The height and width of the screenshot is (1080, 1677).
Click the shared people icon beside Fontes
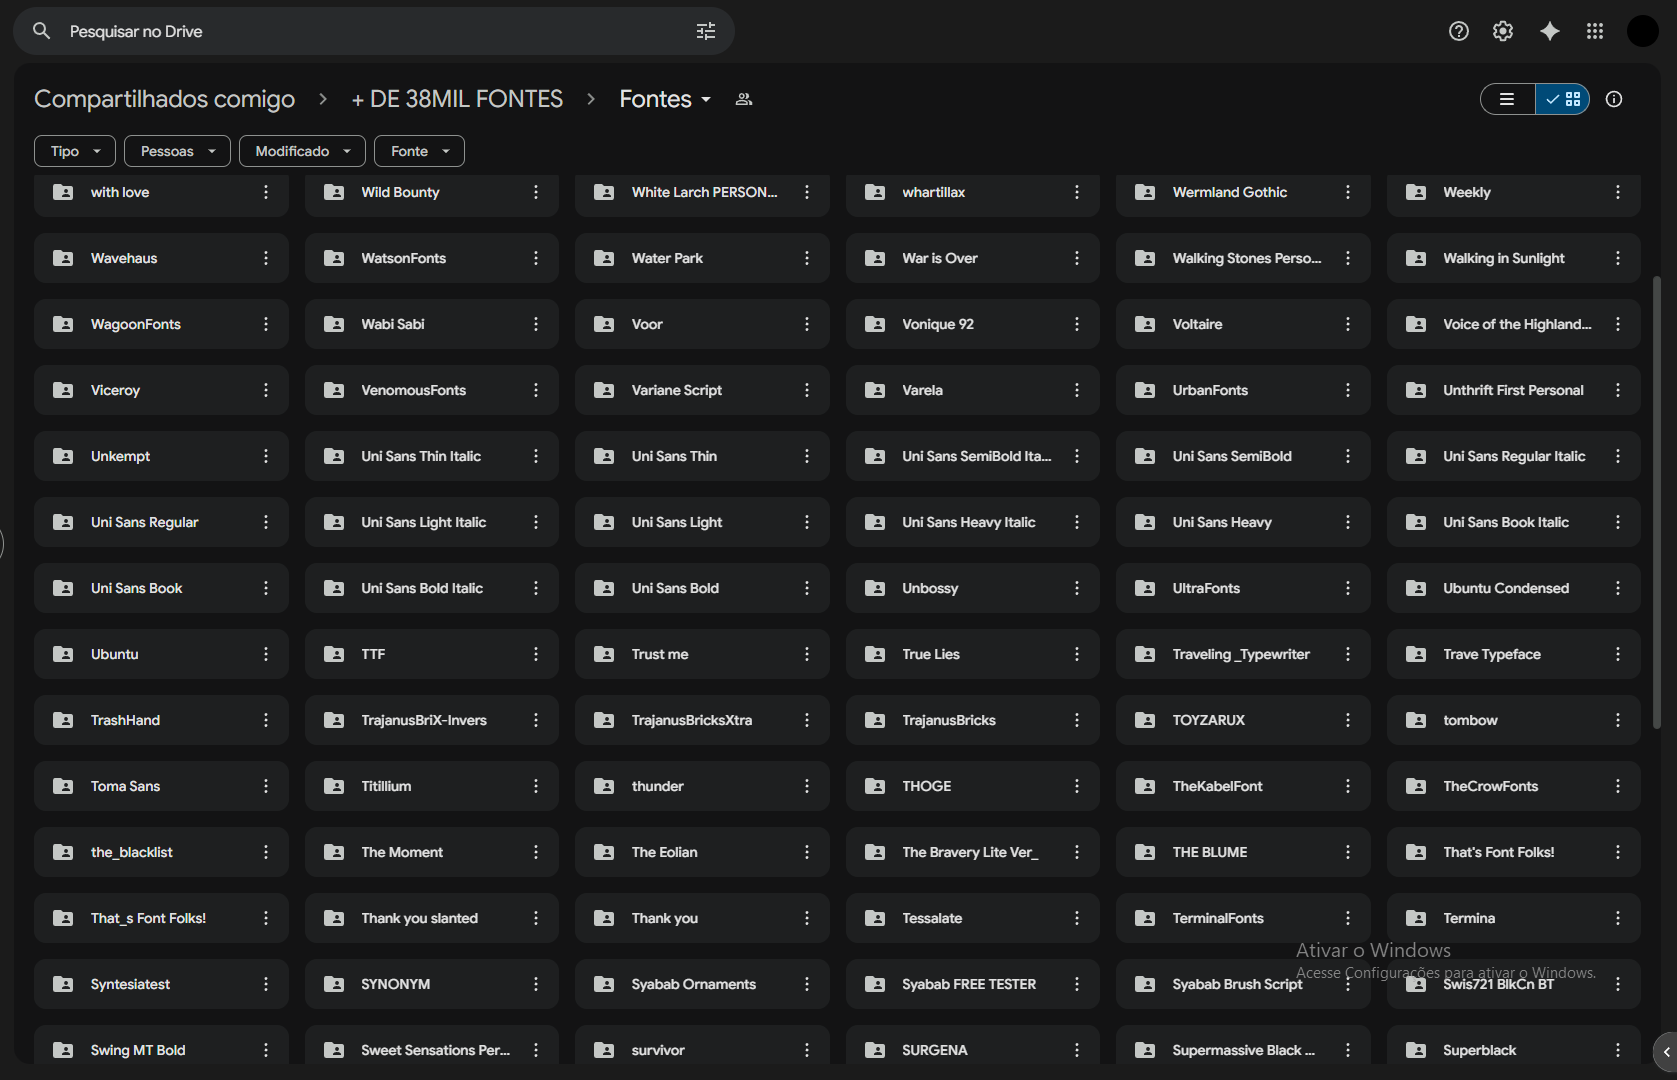click(743, 99)
